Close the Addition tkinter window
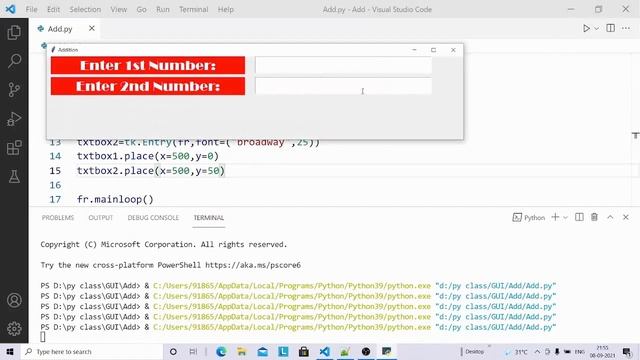Viewport: 640px width, 360px height. pyautogui.click(x=453, y=50)
